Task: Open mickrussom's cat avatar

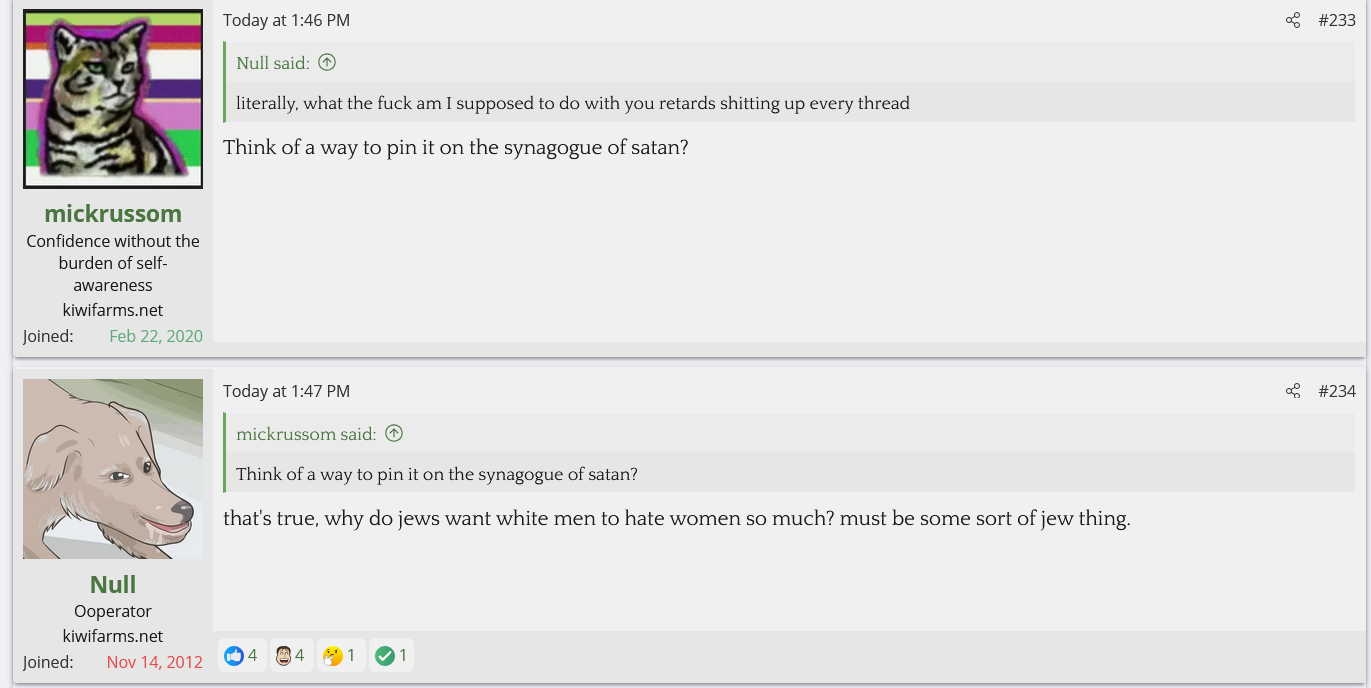Action: (x=113, y=98)
